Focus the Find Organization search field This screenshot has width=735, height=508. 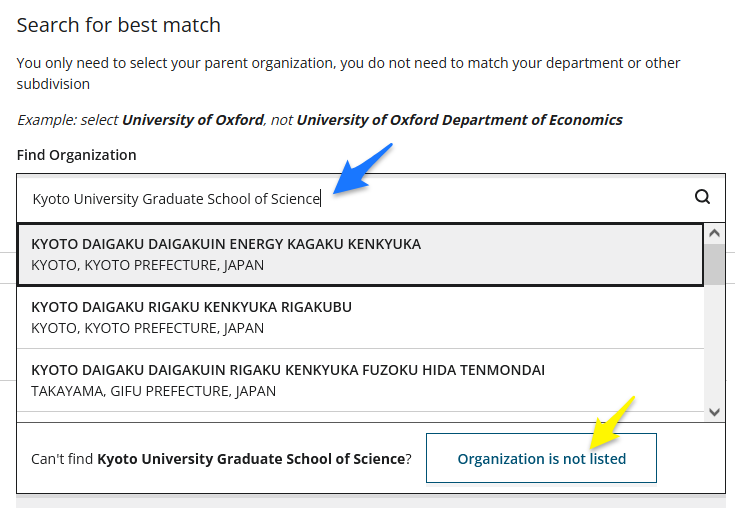[x=356, y=199]
